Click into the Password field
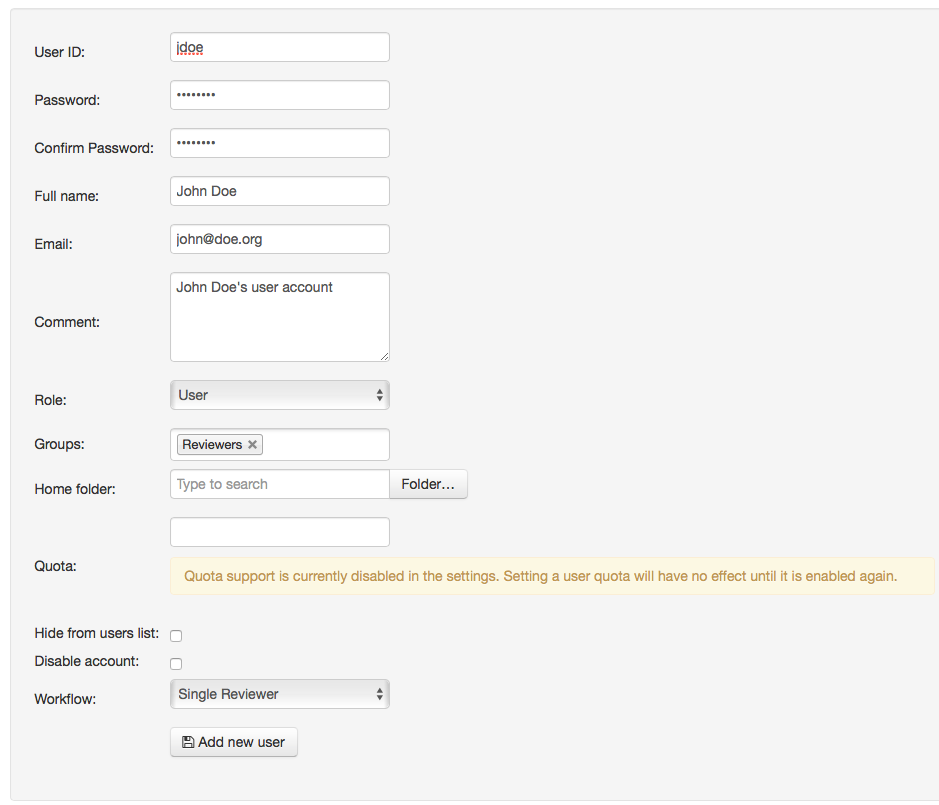This screenshot has width=939, height=805. click(279, 95)
